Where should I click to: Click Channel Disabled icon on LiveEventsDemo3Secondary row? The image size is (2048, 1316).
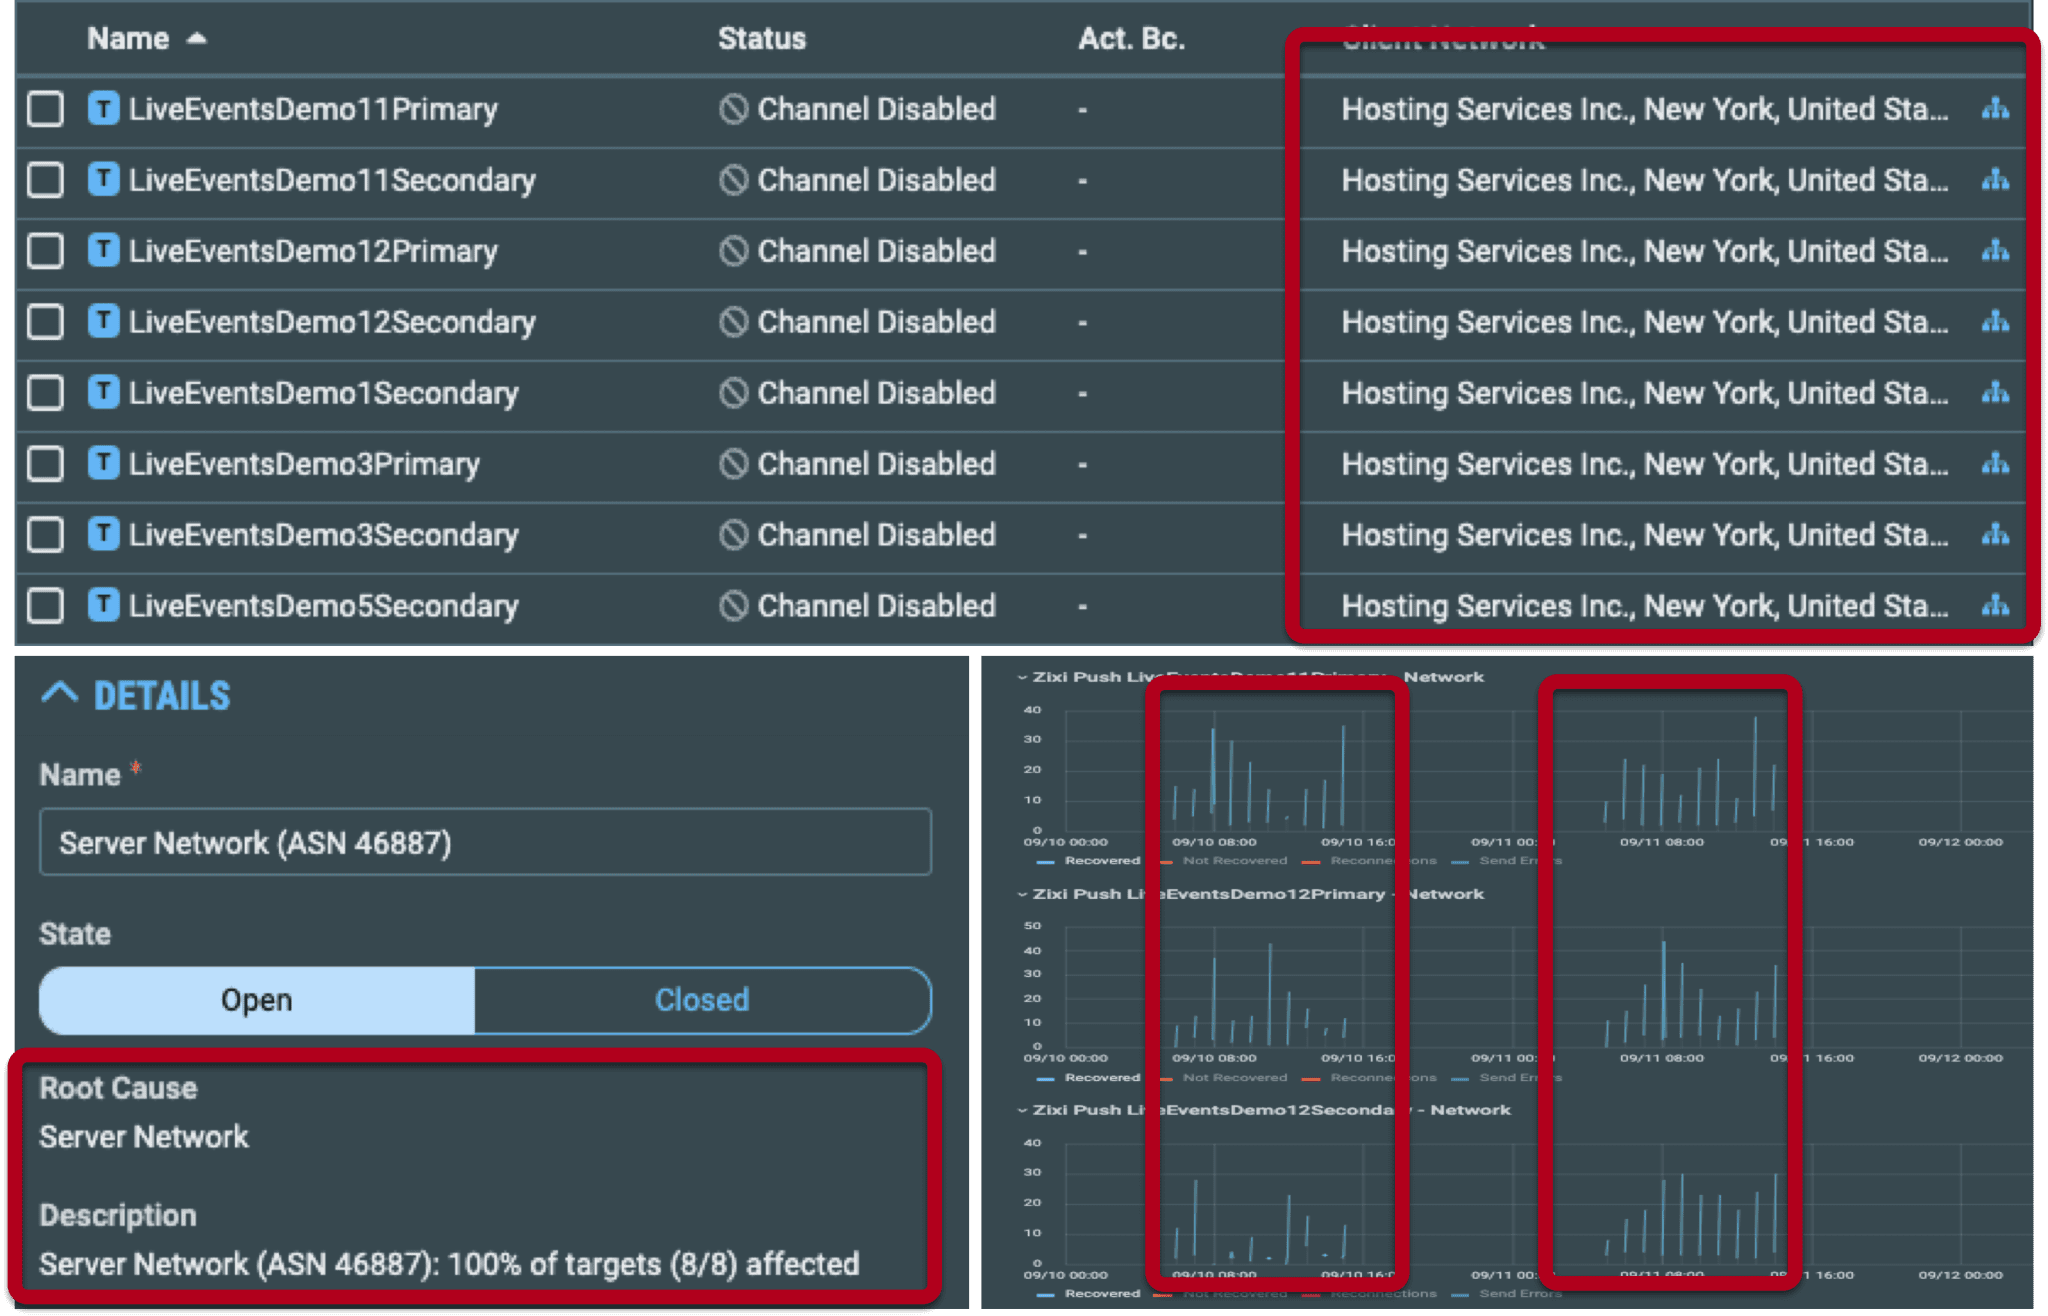733,535
